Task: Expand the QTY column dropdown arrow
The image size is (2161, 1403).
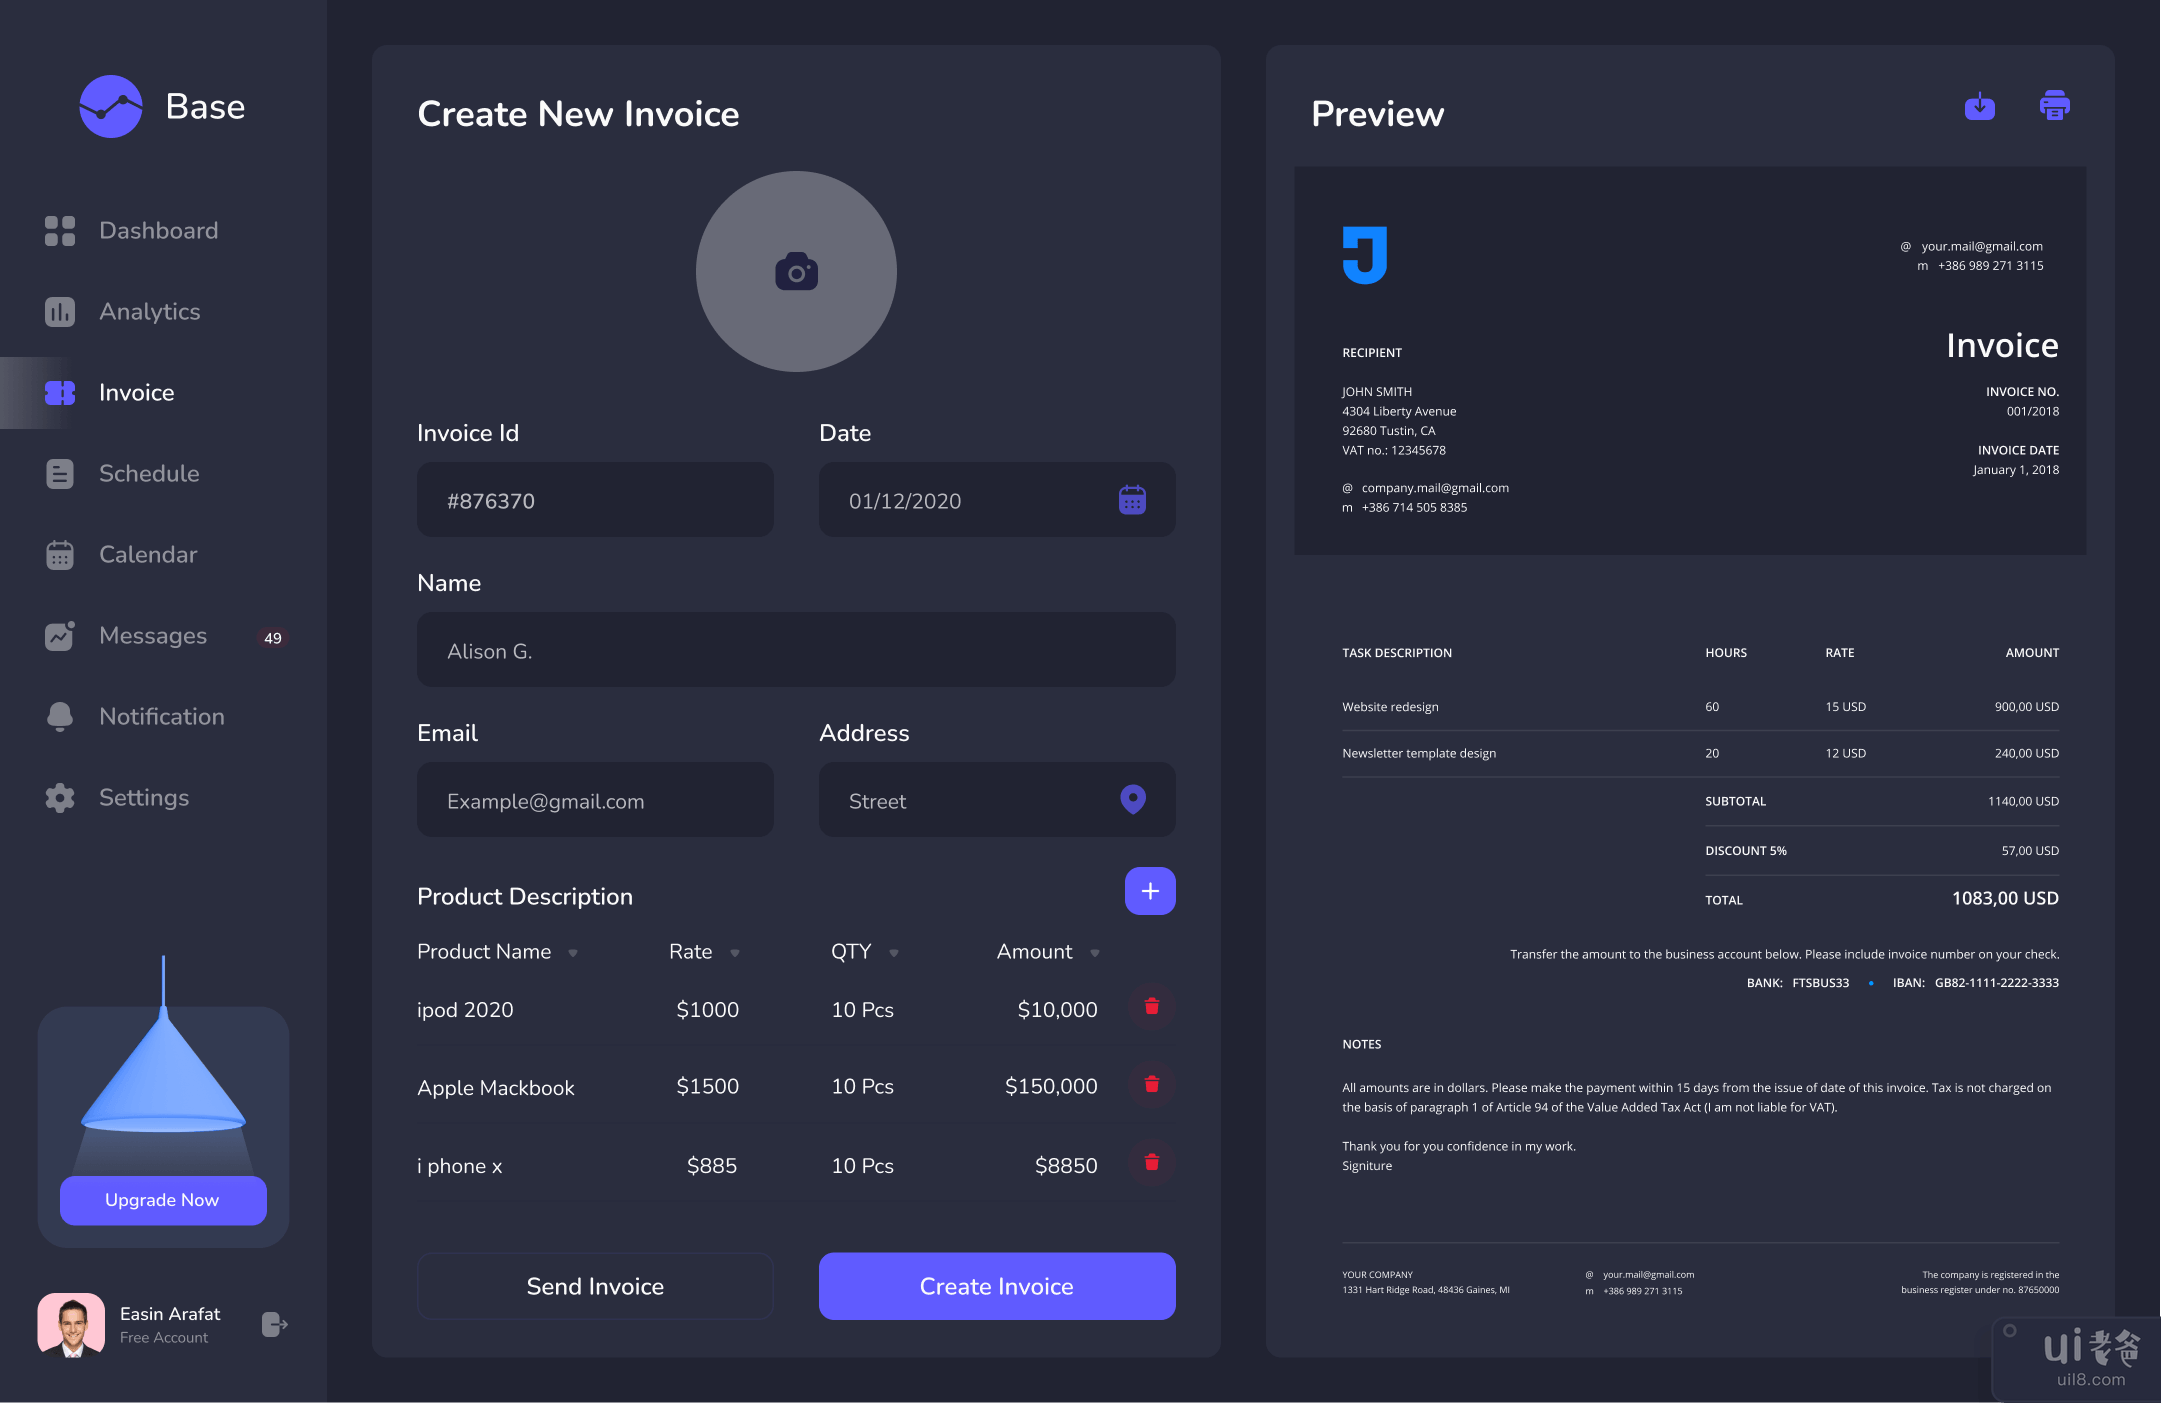Action: (x=894, y=954)
